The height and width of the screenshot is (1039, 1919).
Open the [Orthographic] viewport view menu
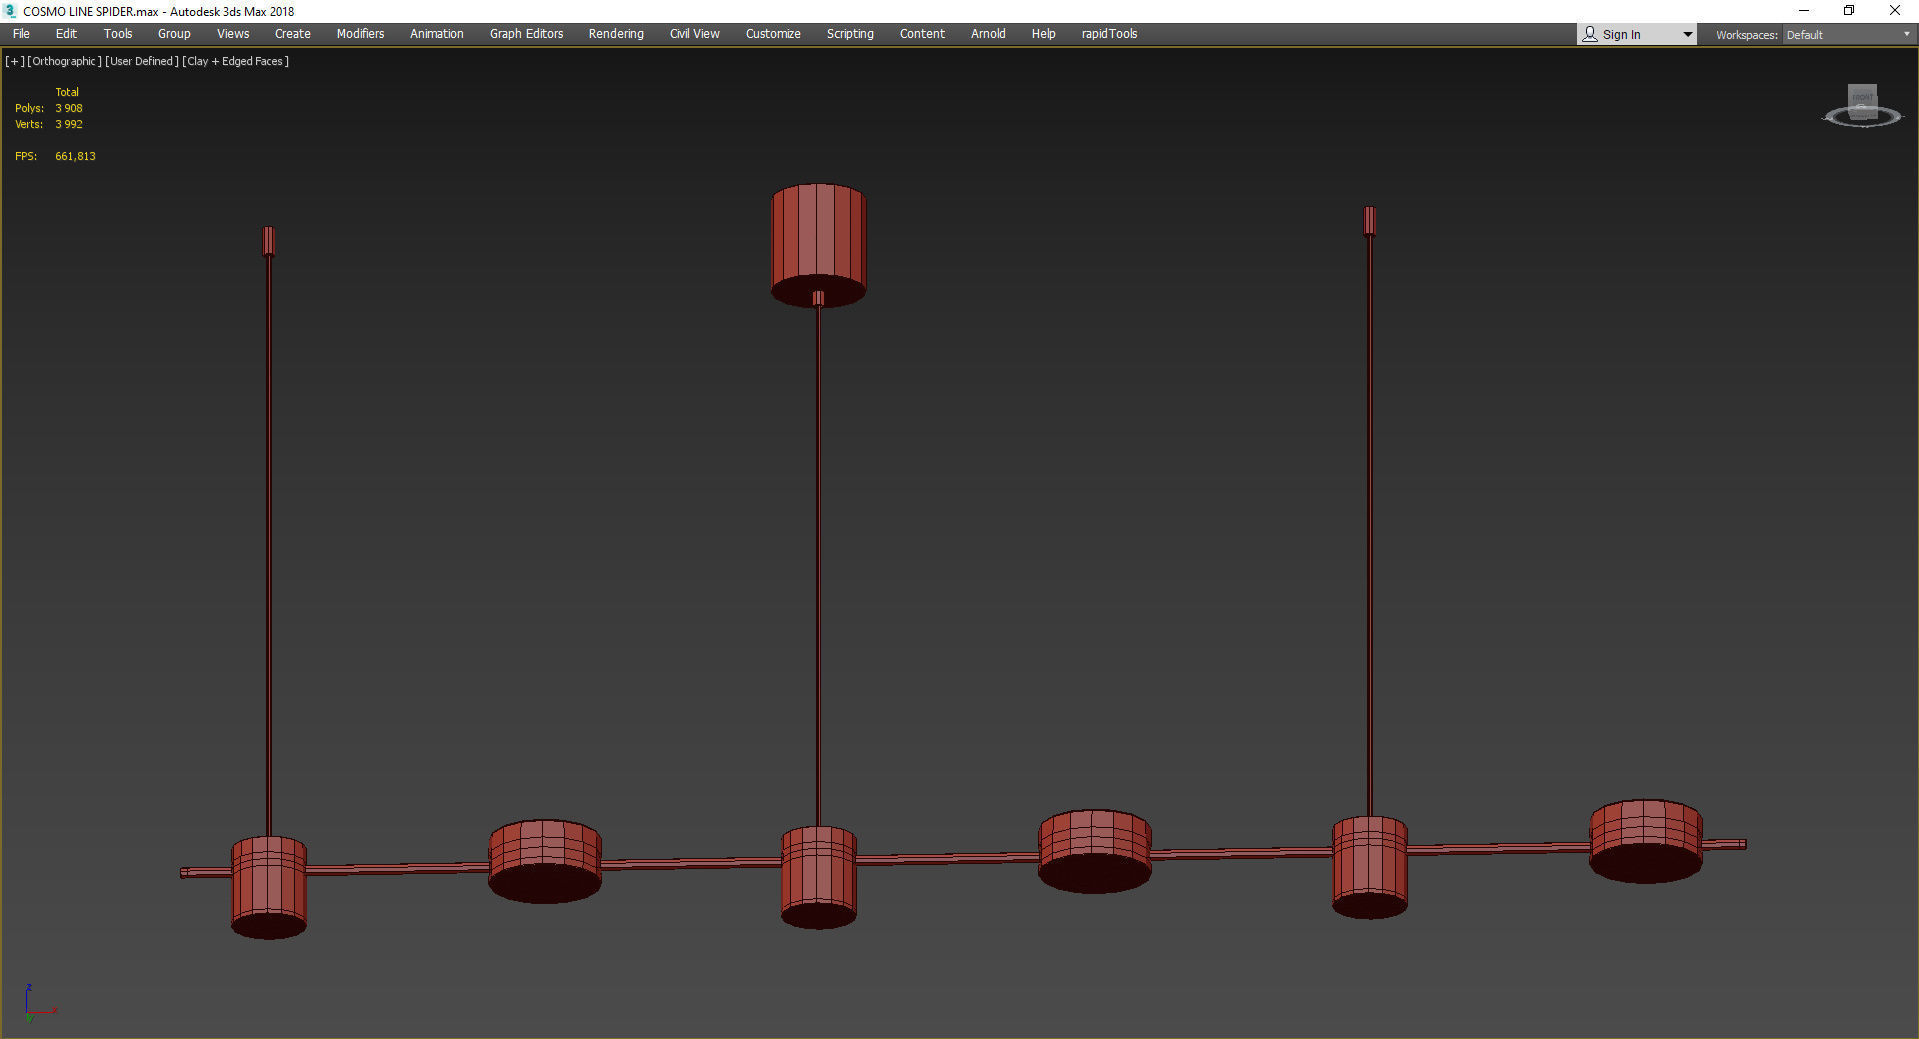(65, 61)
